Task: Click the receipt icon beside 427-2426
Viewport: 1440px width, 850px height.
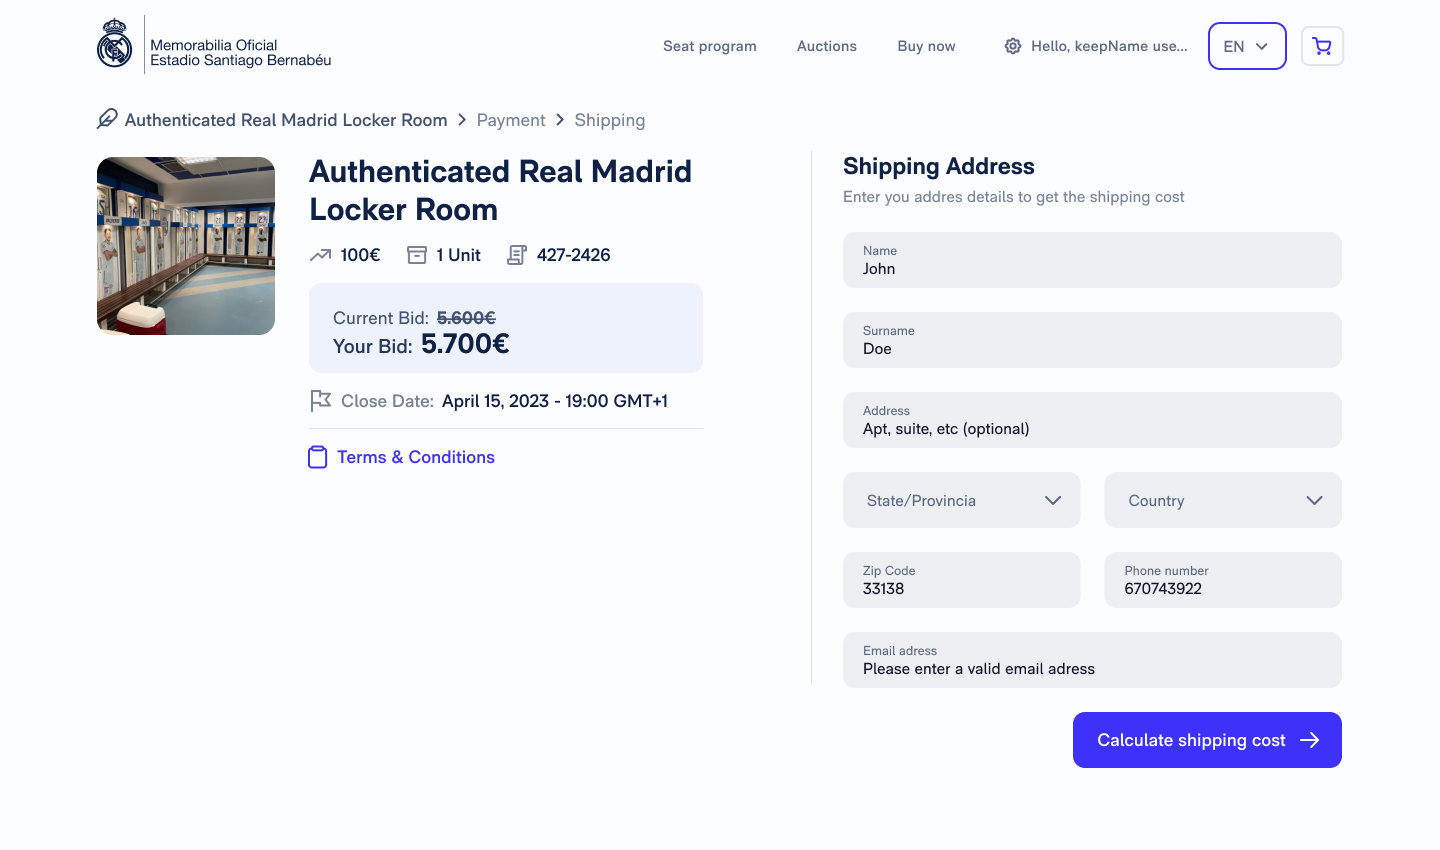Action: click(x=516, y=255)
